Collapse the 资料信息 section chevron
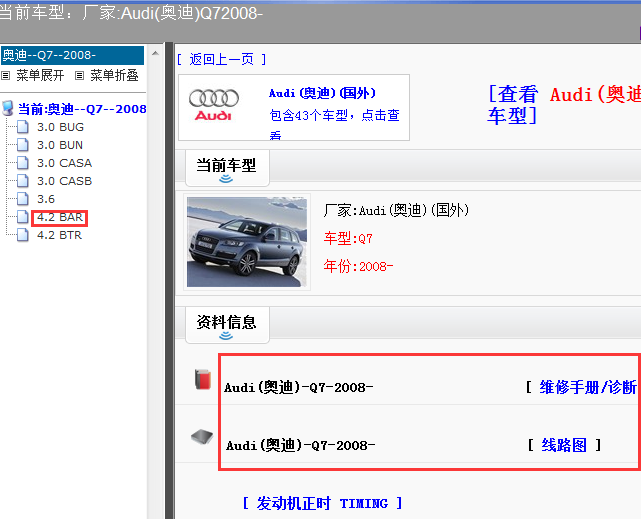This screenshot has width=641, height=519. point(226,336)
